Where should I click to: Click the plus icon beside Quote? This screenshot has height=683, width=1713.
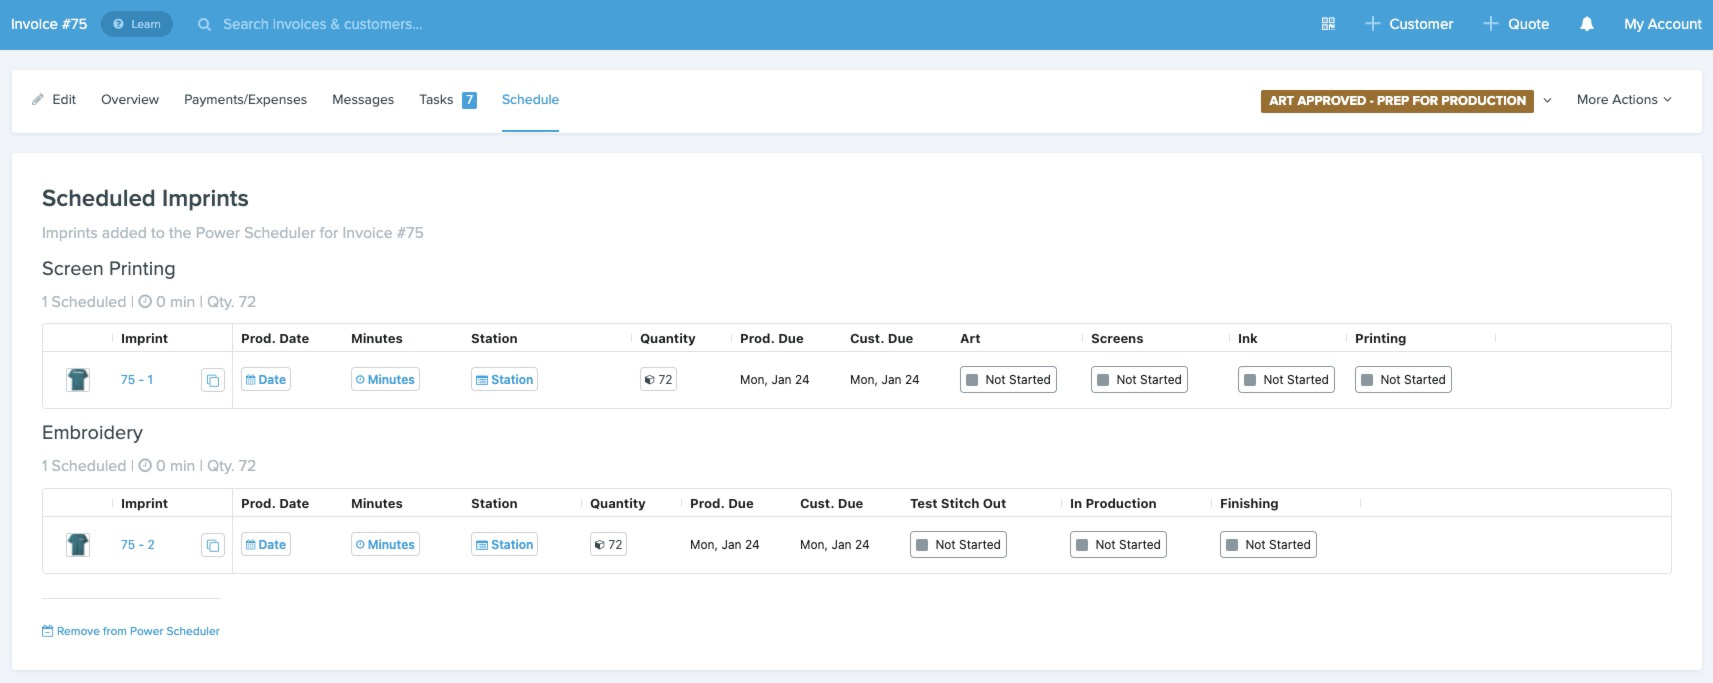point(1490,24)
